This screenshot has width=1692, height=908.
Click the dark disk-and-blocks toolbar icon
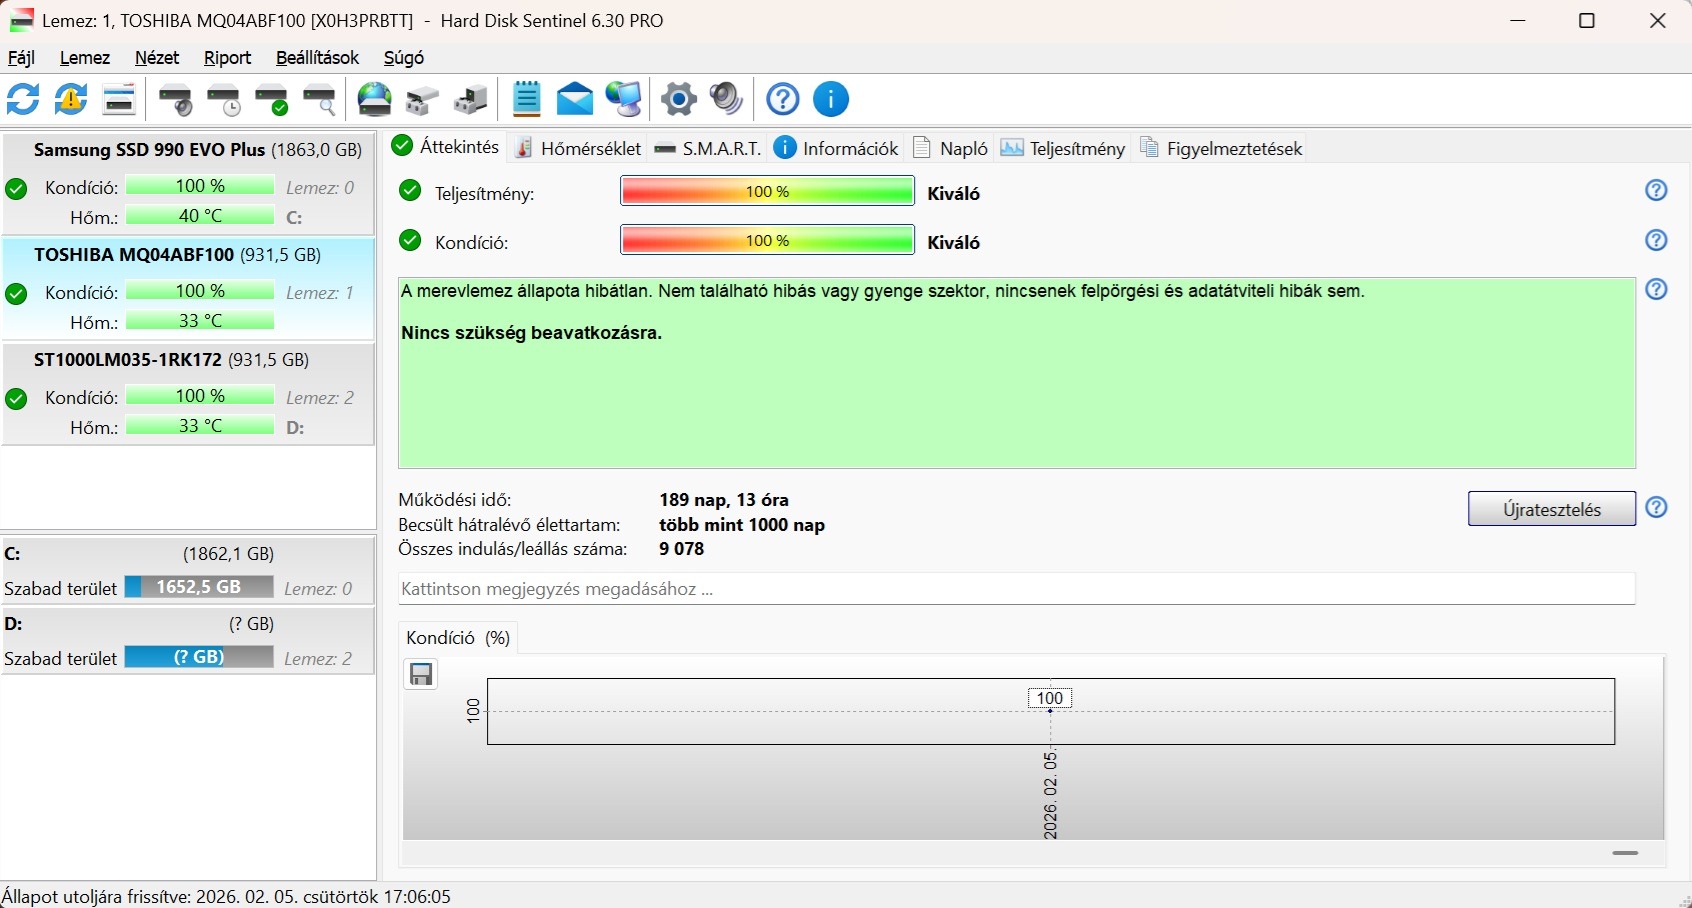(471, 99)
